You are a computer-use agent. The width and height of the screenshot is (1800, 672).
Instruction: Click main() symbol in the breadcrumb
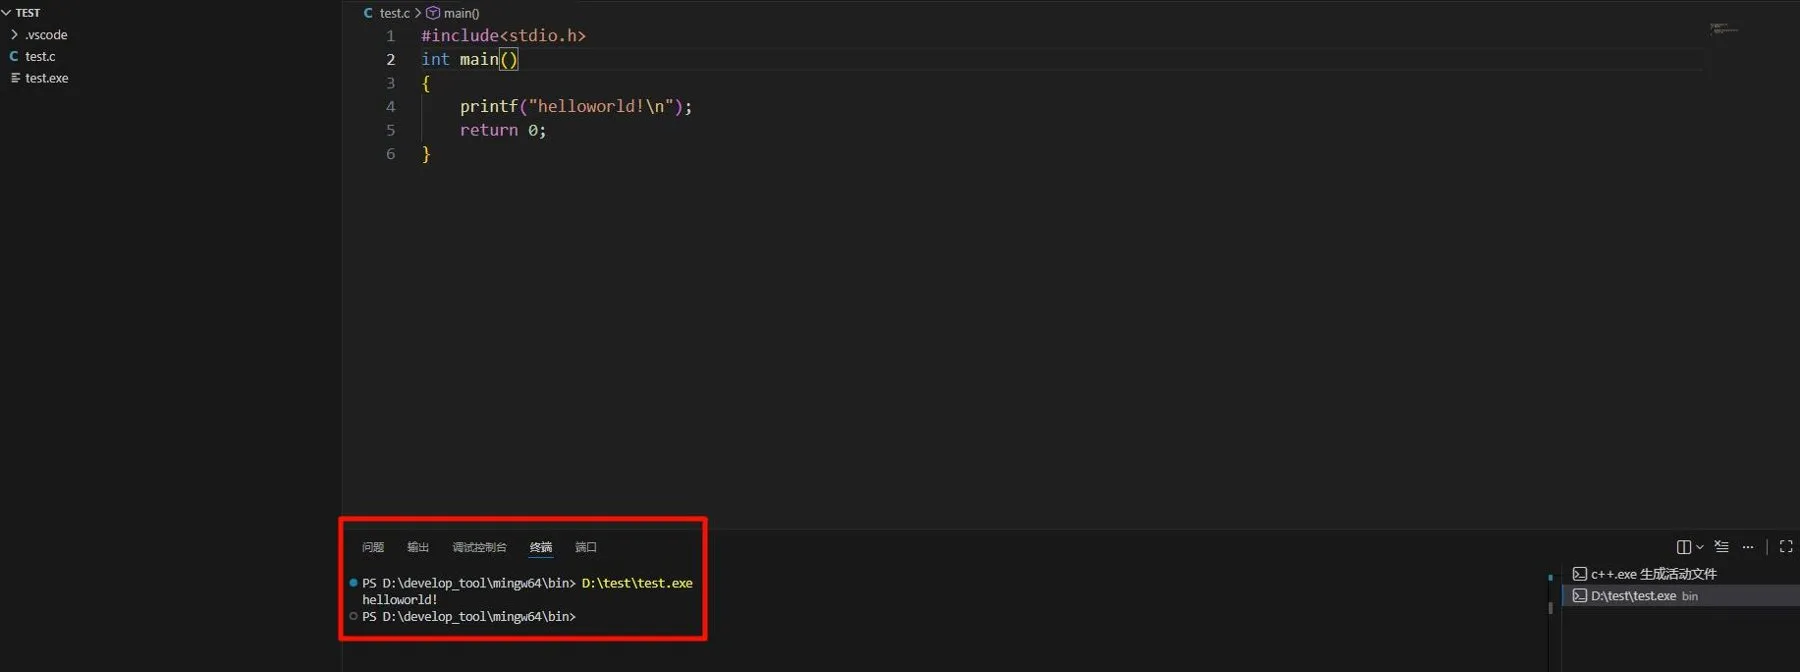coord(462,13)
